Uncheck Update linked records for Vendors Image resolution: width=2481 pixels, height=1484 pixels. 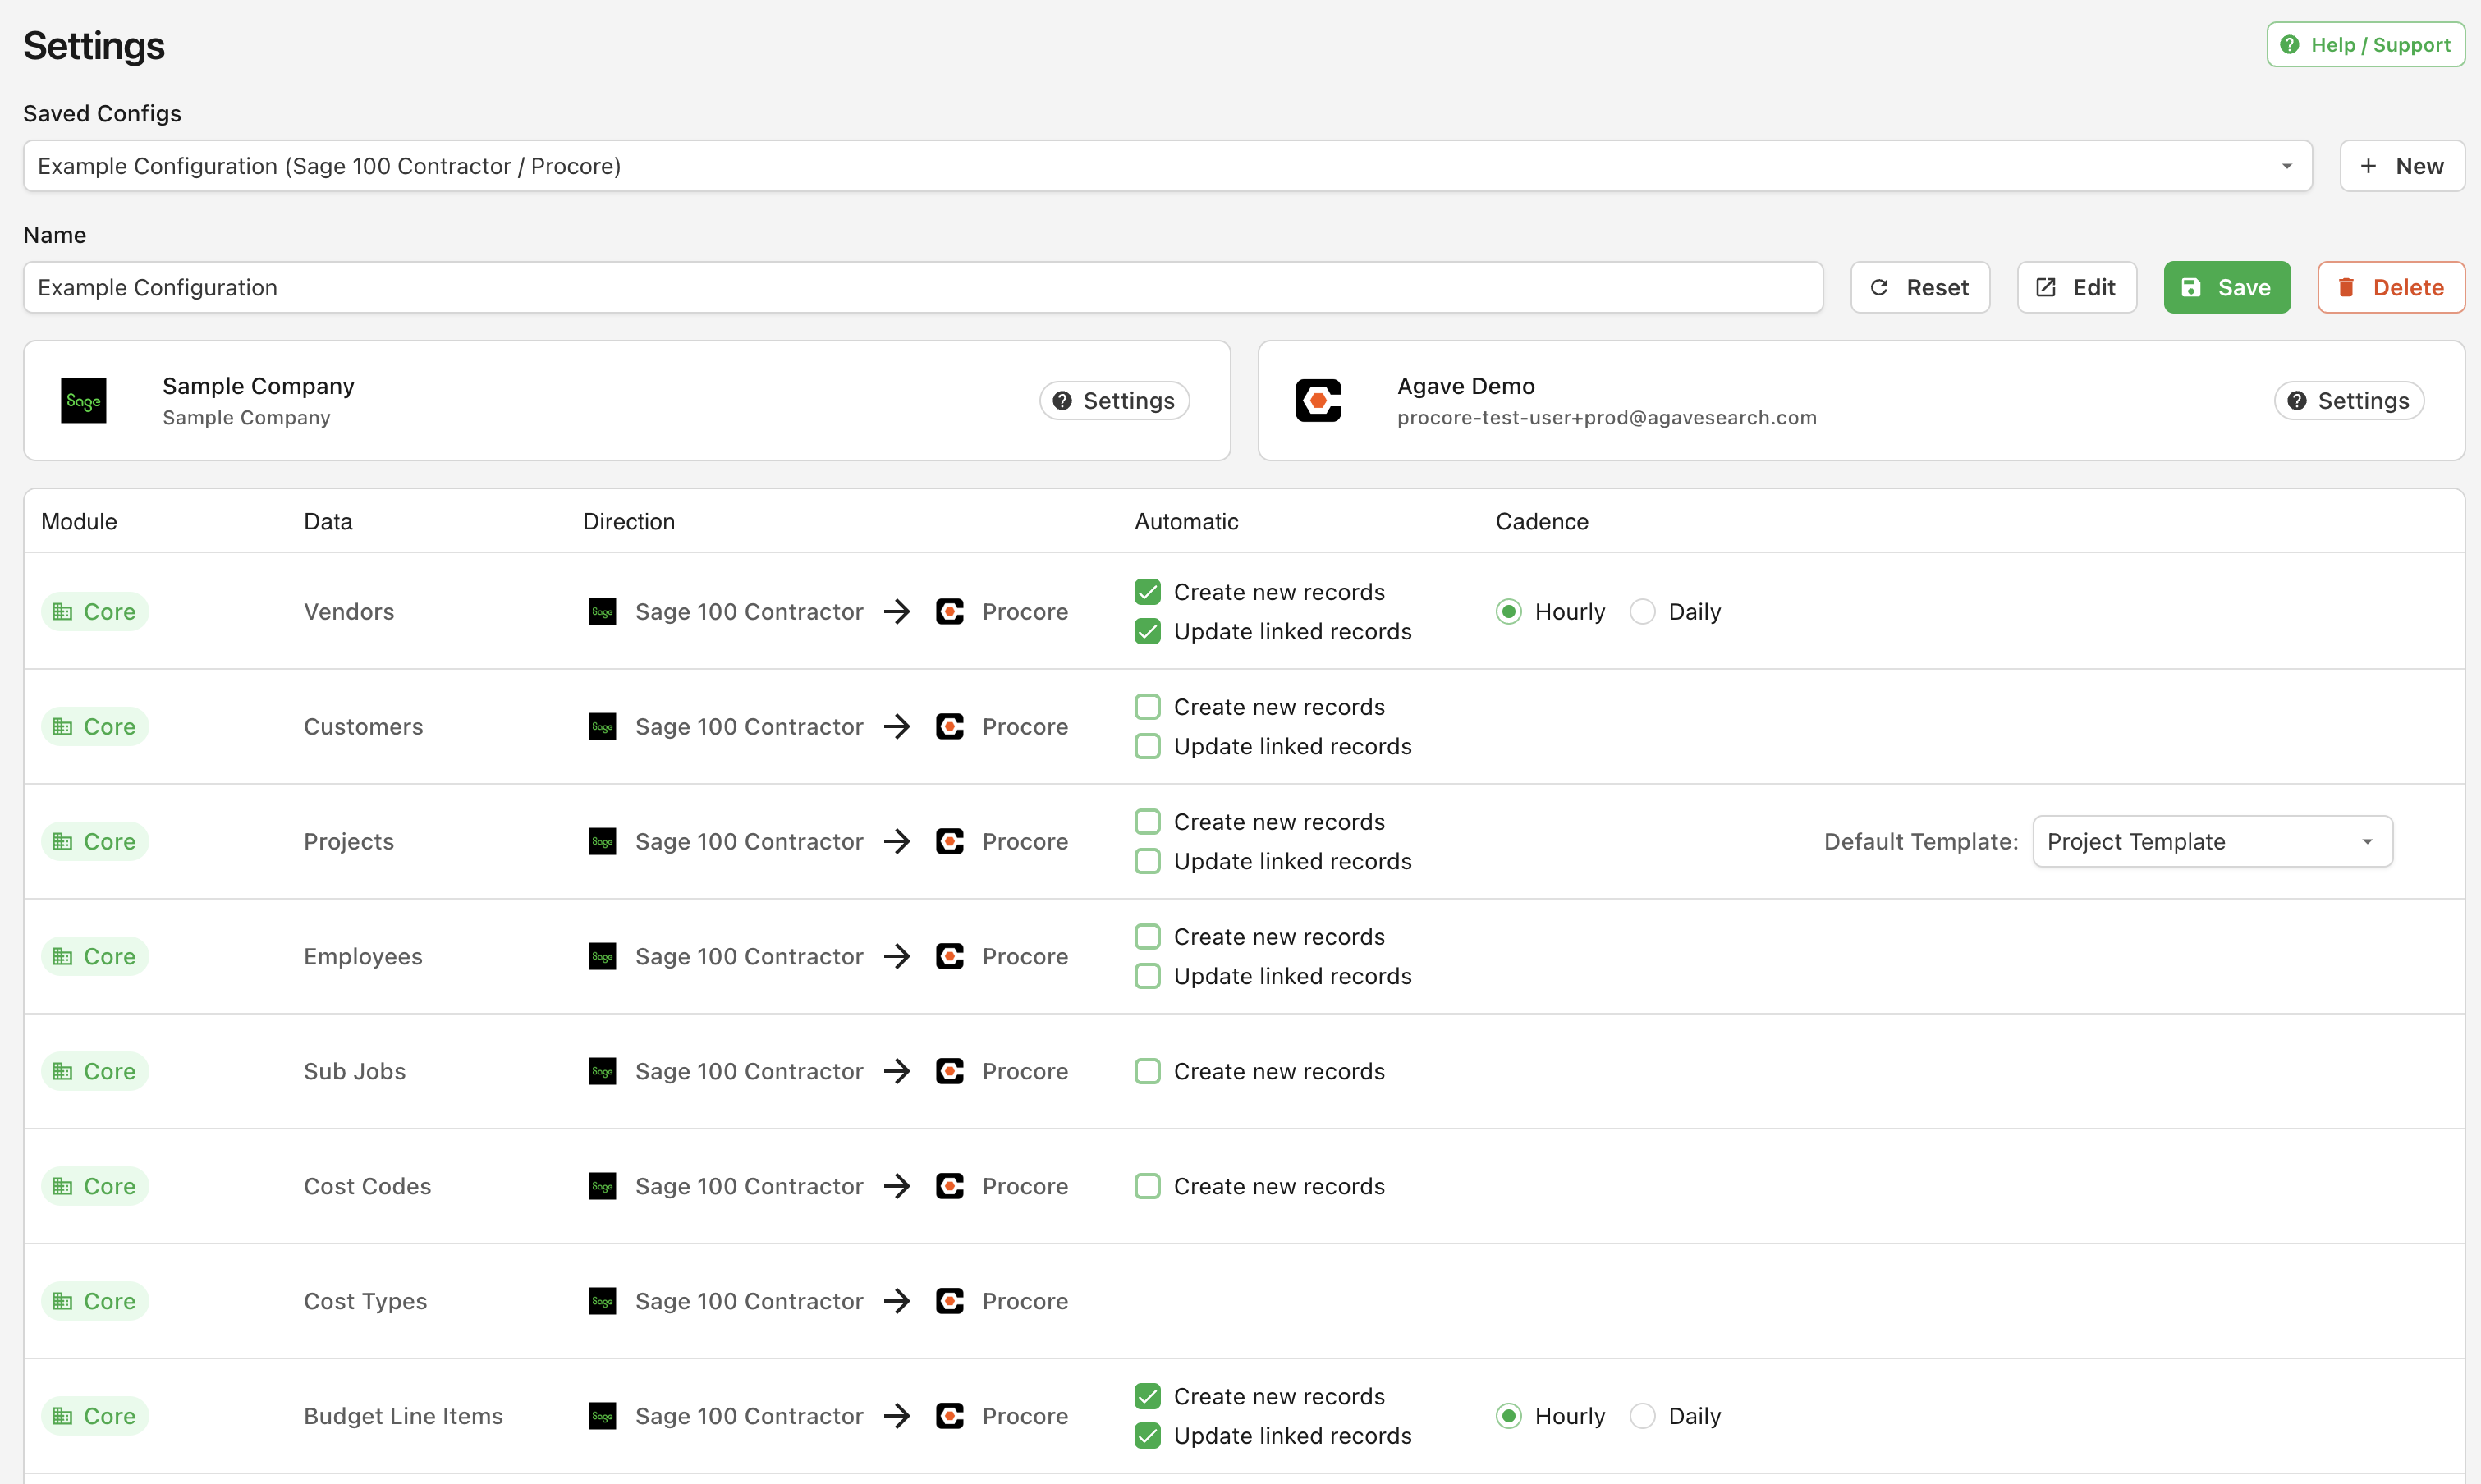pos(1147,631)
